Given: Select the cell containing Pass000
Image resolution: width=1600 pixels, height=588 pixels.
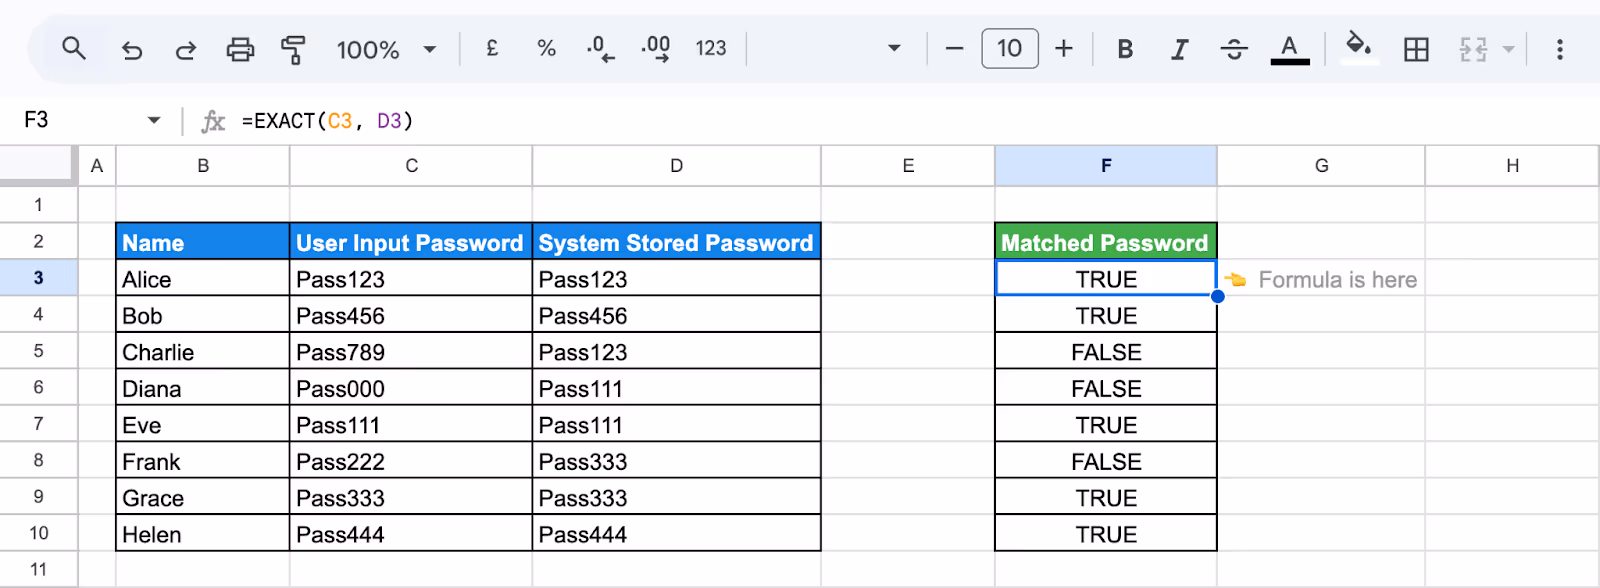Looking at the screenshot, I should (x=411, y=388).
